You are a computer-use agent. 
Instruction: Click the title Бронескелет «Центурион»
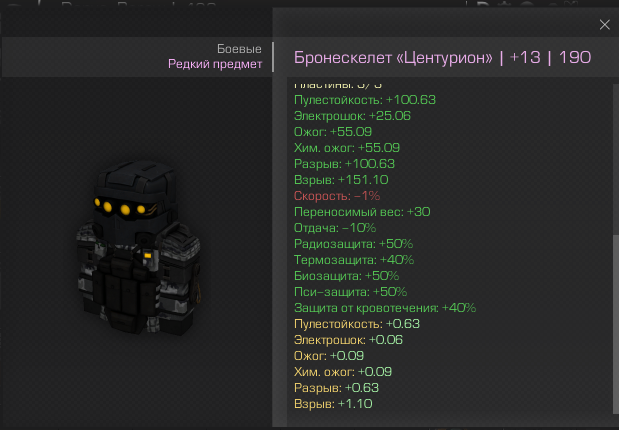(393, 58)
